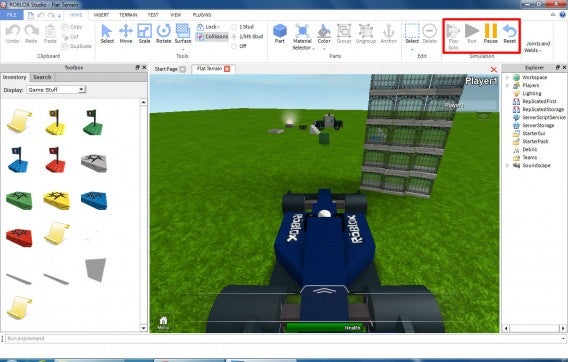Switch to the INSERT ribbon tab
Screen dimensions: 568x362
point(101,15)
